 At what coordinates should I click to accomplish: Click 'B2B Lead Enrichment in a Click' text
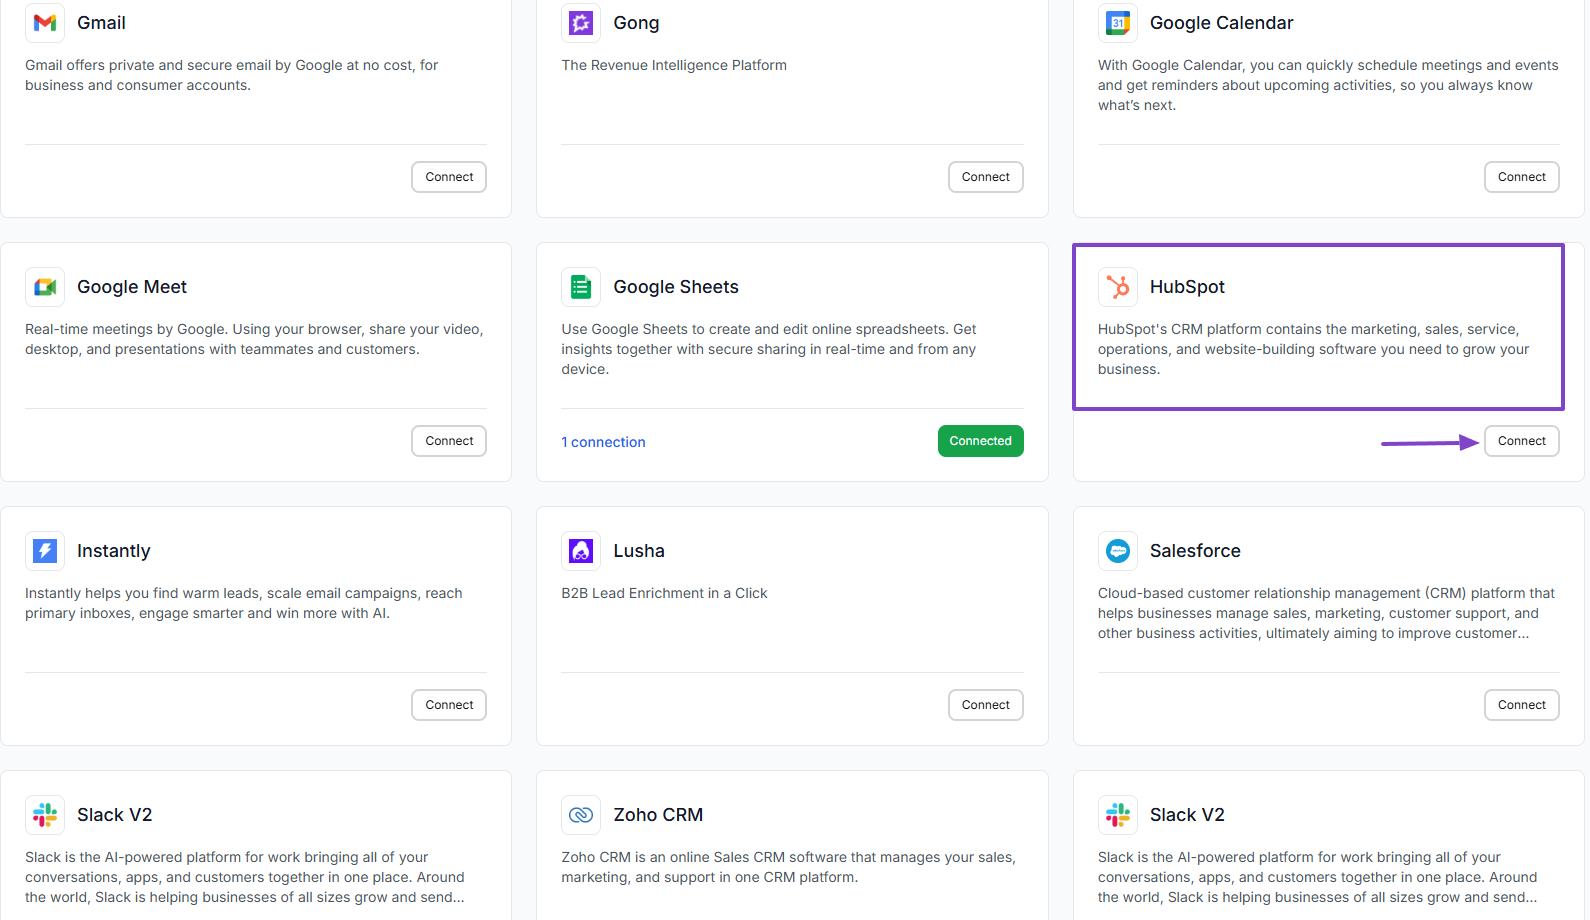664,593
